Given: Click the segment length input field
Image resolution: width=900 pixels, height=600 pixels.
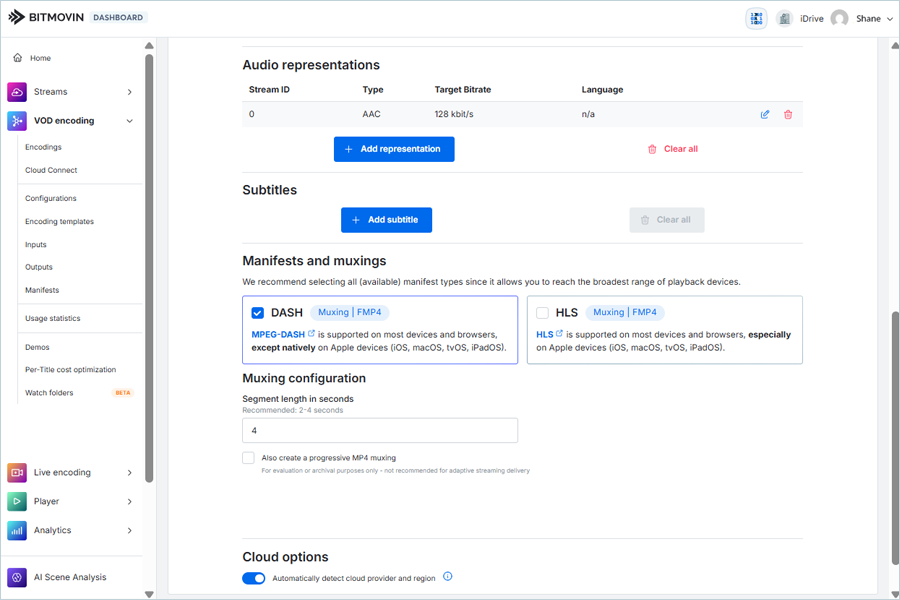Looking at the screenshot, I should pos(380,431).
